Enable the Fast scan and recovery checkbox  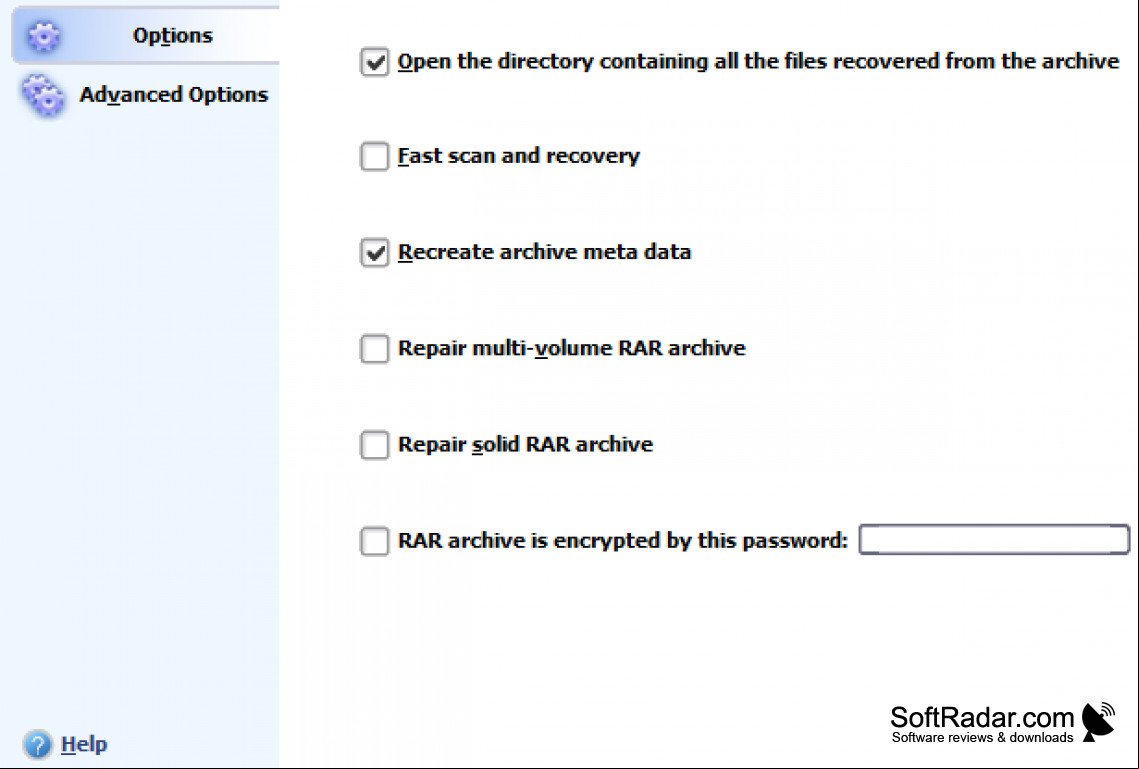click(375, 156)
